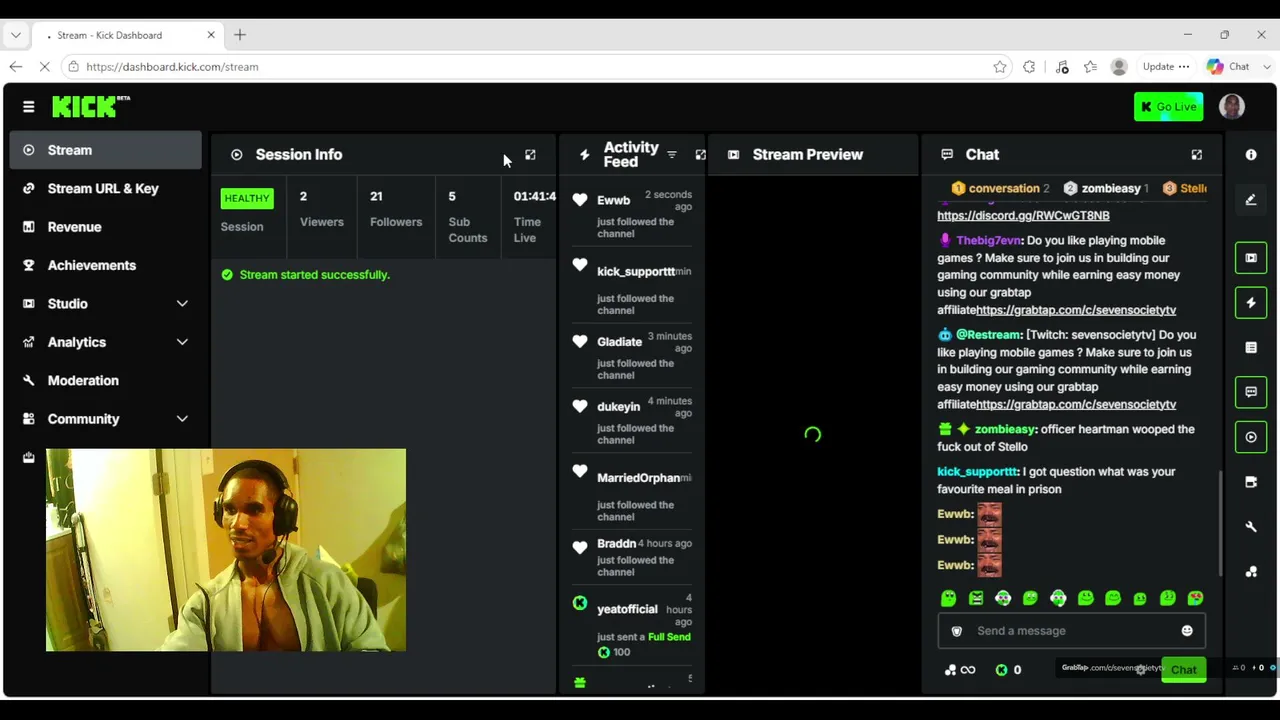1280x720 pixels.
Task: Click the Go Live button
Action: [1168, 107]
